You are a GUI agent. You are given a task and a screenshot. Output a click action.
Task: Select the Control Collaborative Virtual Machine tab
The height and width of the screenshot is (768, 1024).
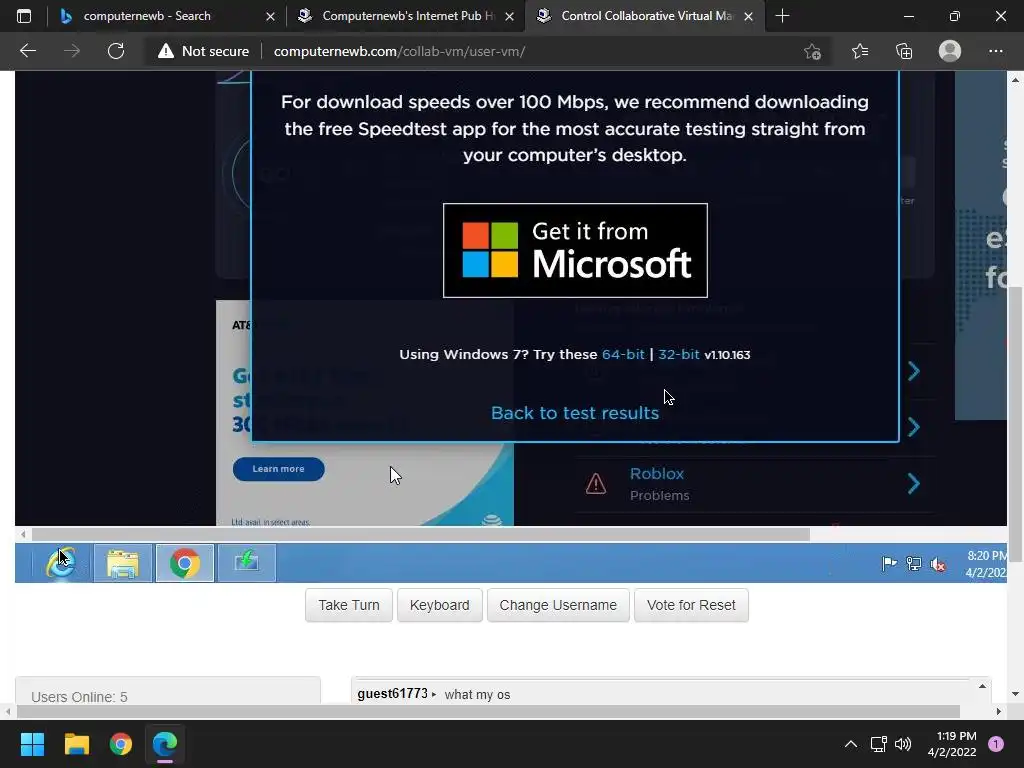[x=644, y=16]
